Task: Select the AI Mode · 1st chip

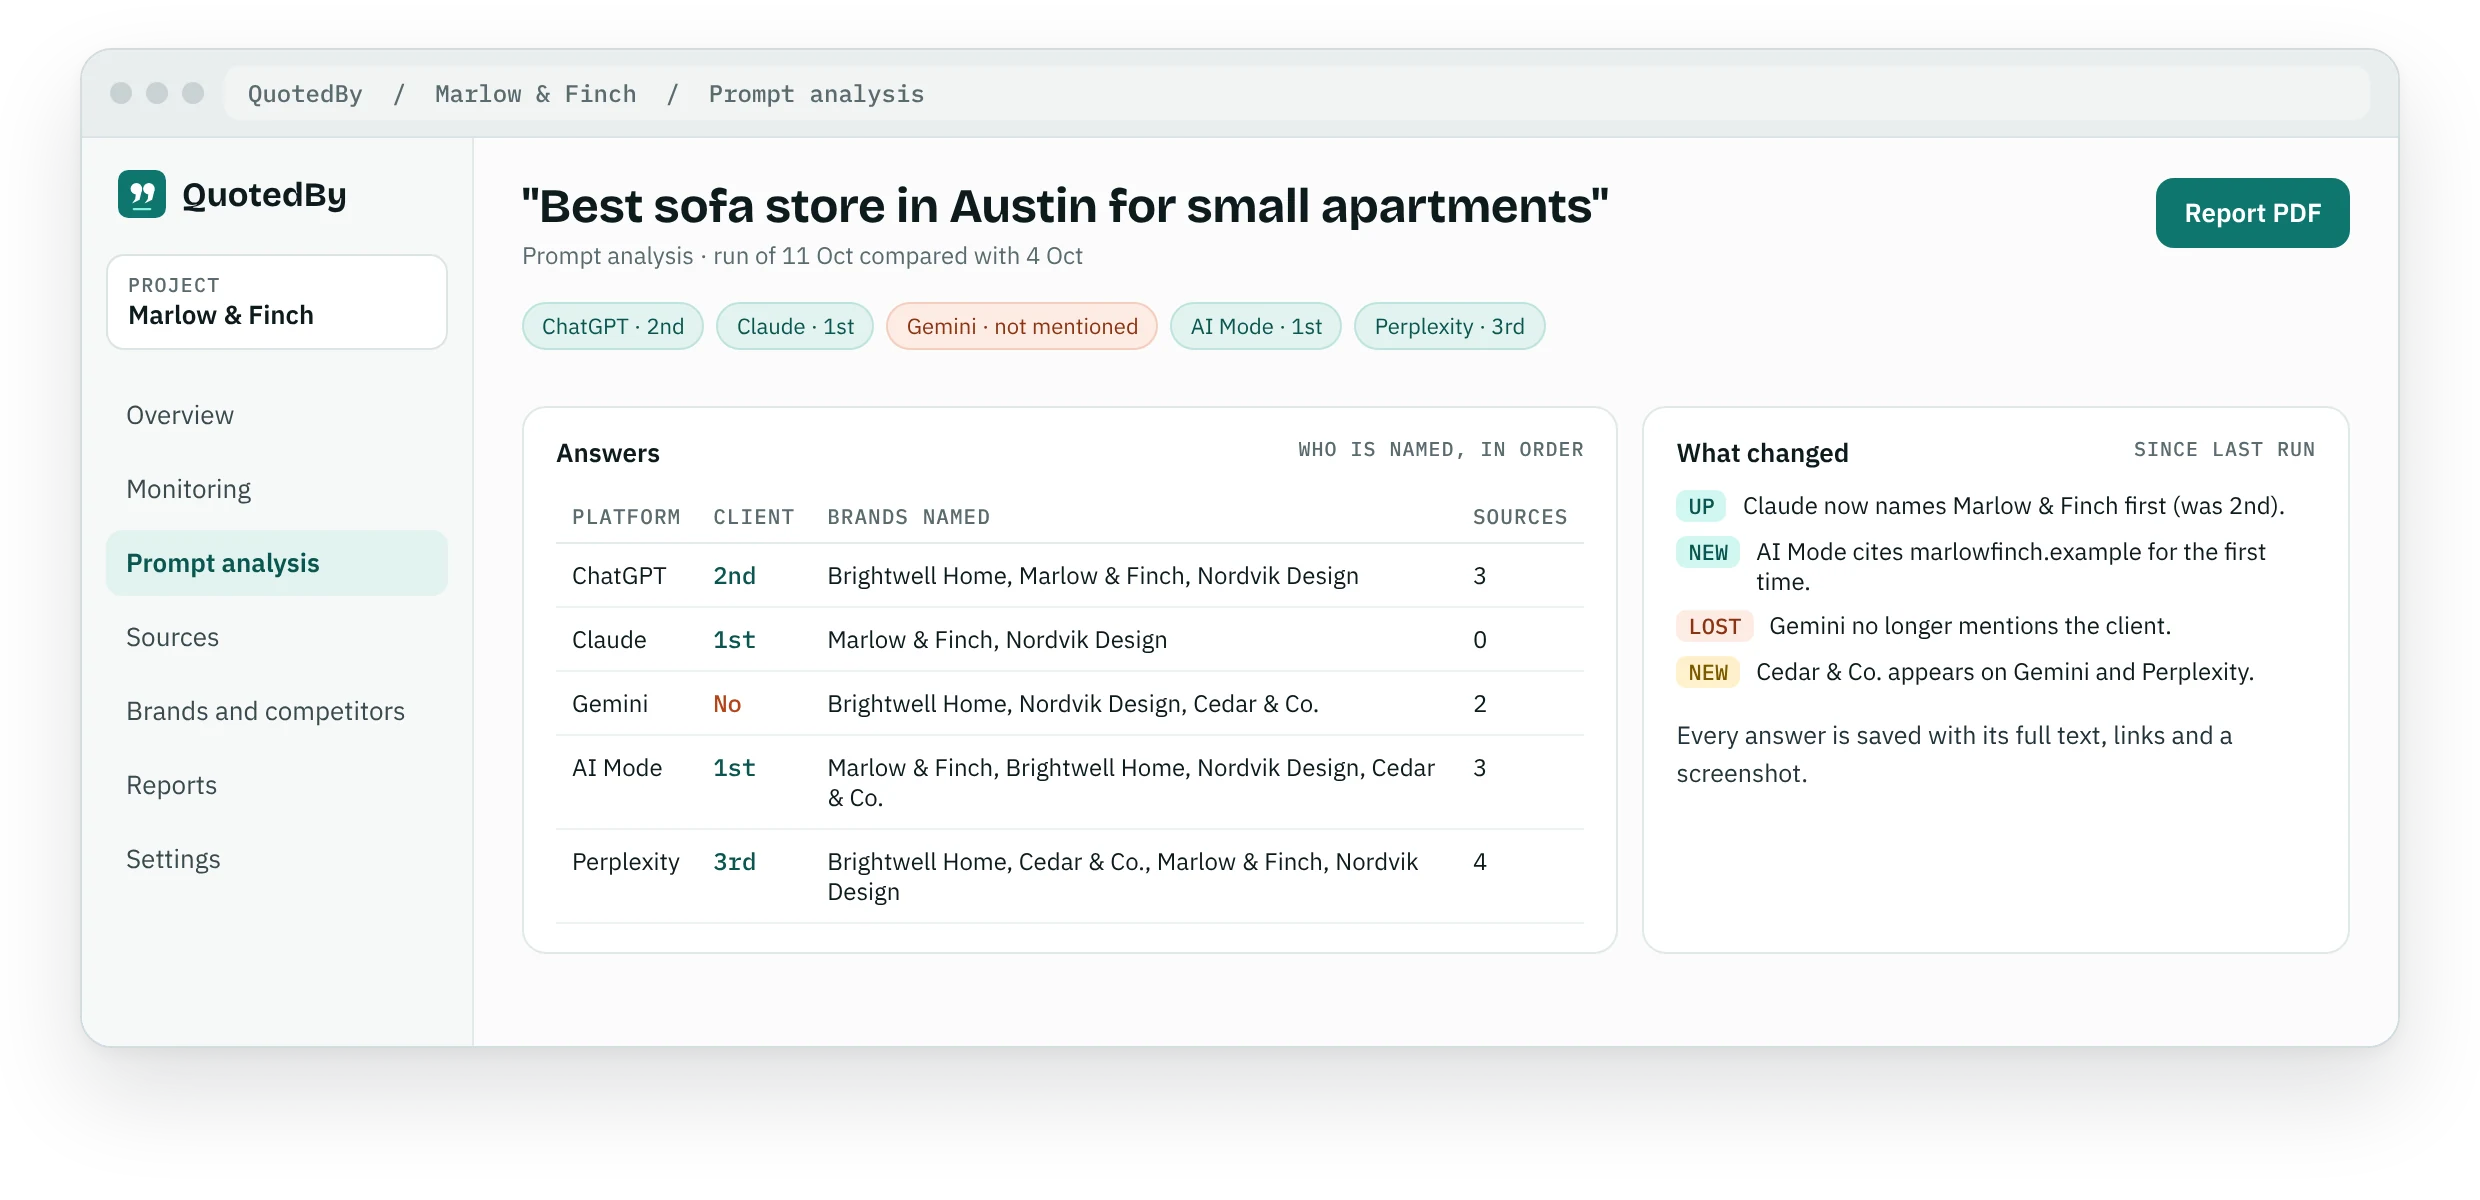Action: (1256, 326)
